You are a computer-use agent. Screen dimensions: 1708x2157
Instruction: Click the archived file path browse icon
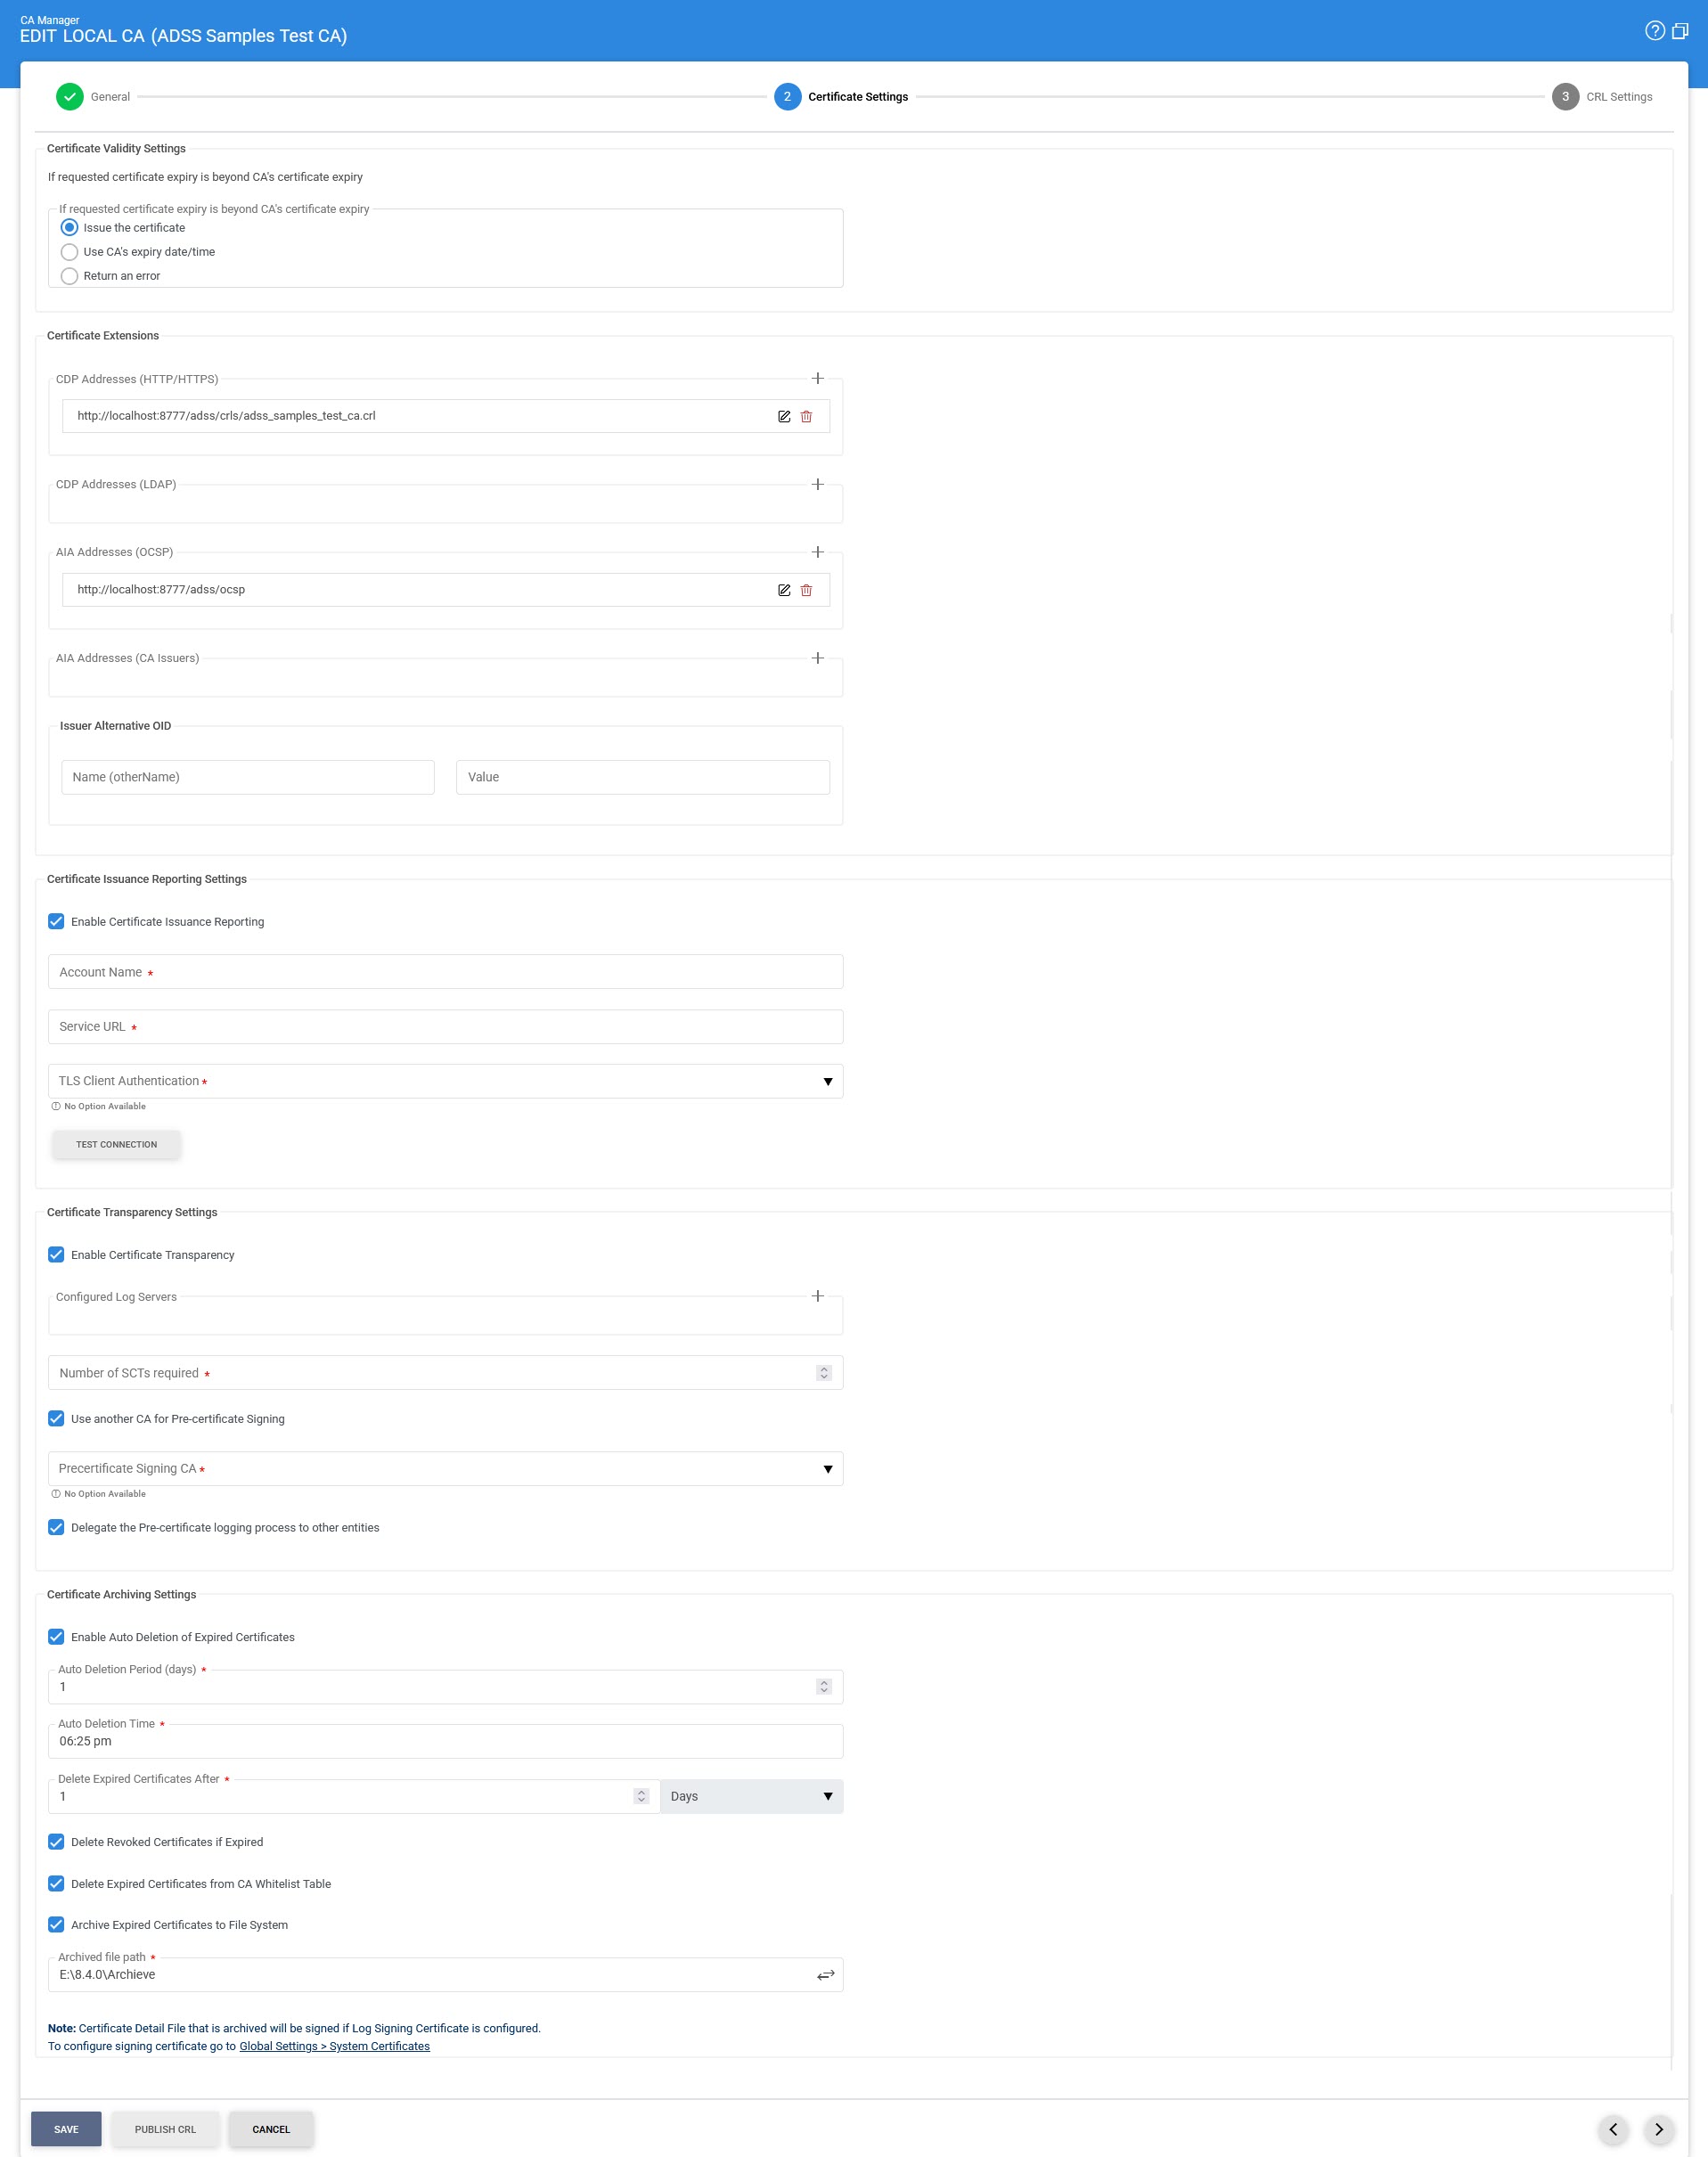pos(825,1975)
